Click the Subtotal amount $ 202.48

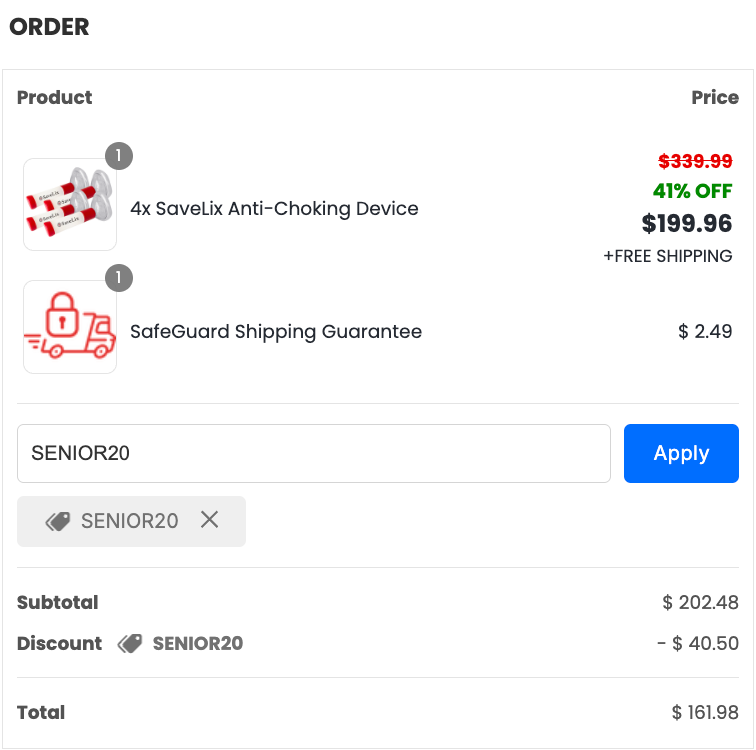point(700,603)
